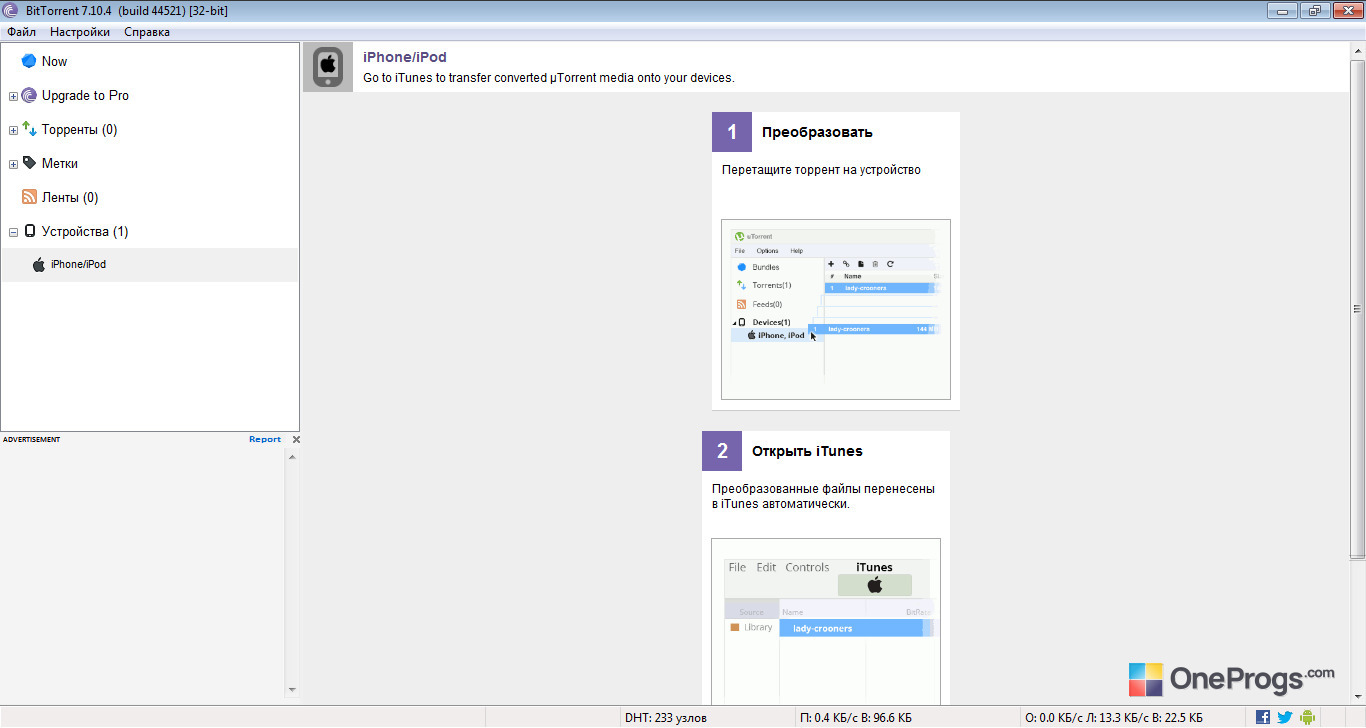
Task: Click the main pane scrollbar thumb
Action: (x=1357, y=308)
